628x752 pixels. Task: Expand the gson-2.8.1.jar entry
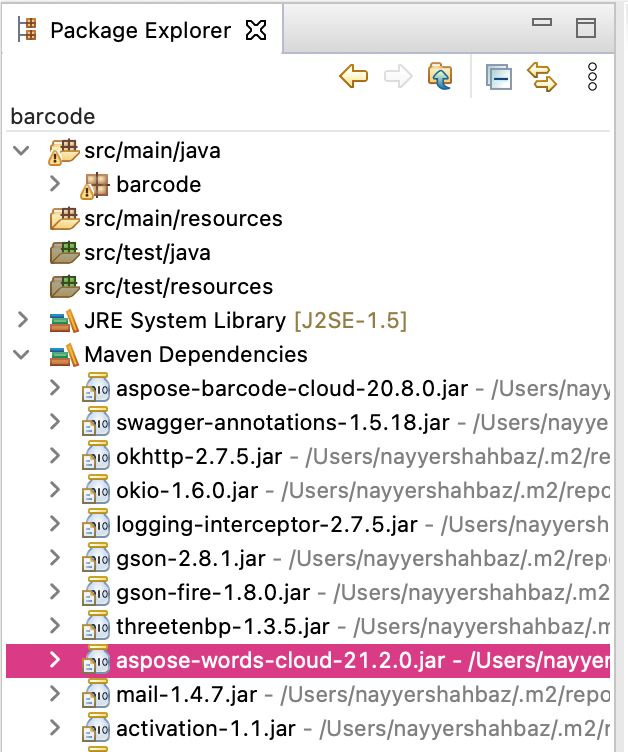[x=55, y=559]
